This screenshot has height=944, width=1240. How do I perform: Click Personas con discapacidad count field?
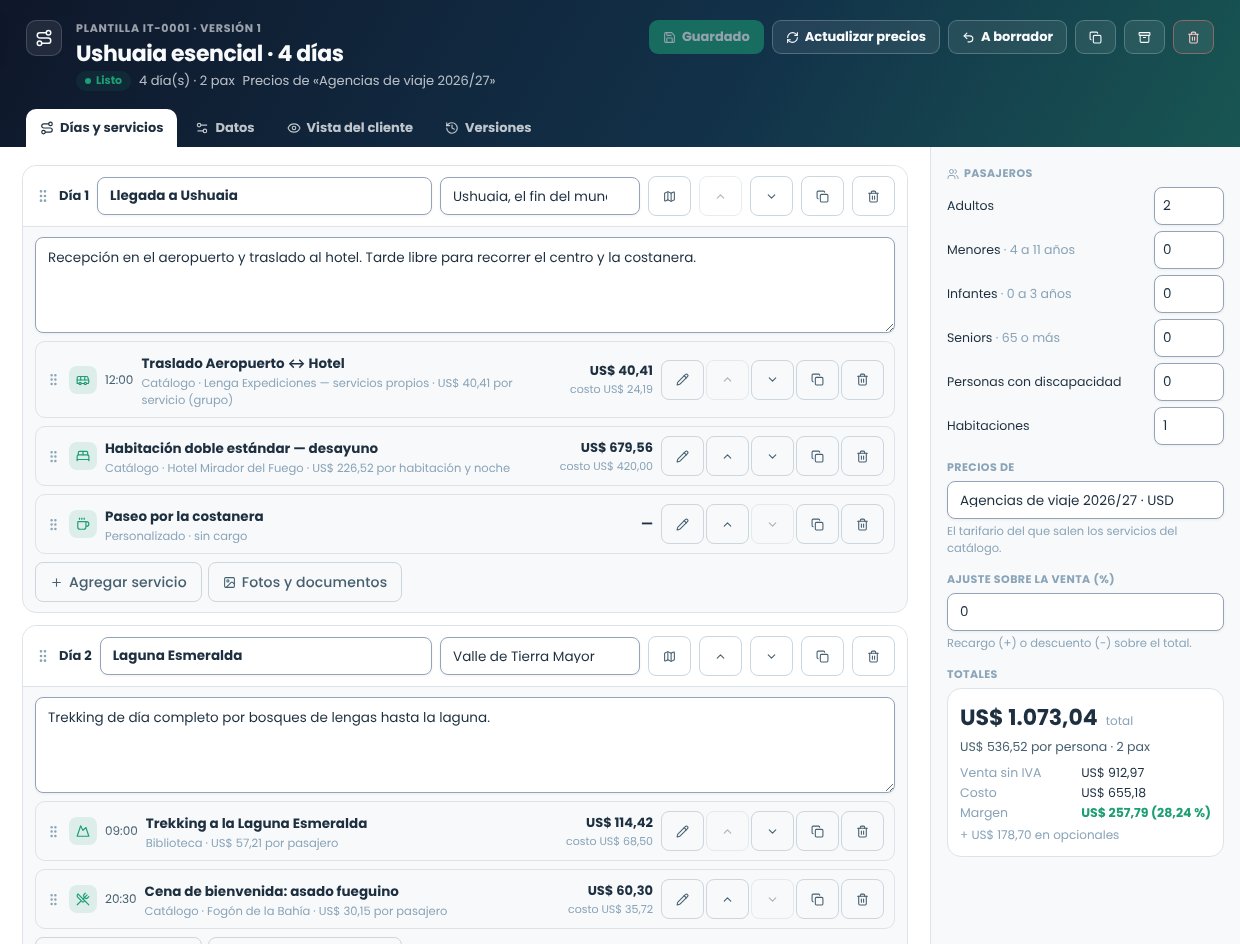click(1188, 382)
